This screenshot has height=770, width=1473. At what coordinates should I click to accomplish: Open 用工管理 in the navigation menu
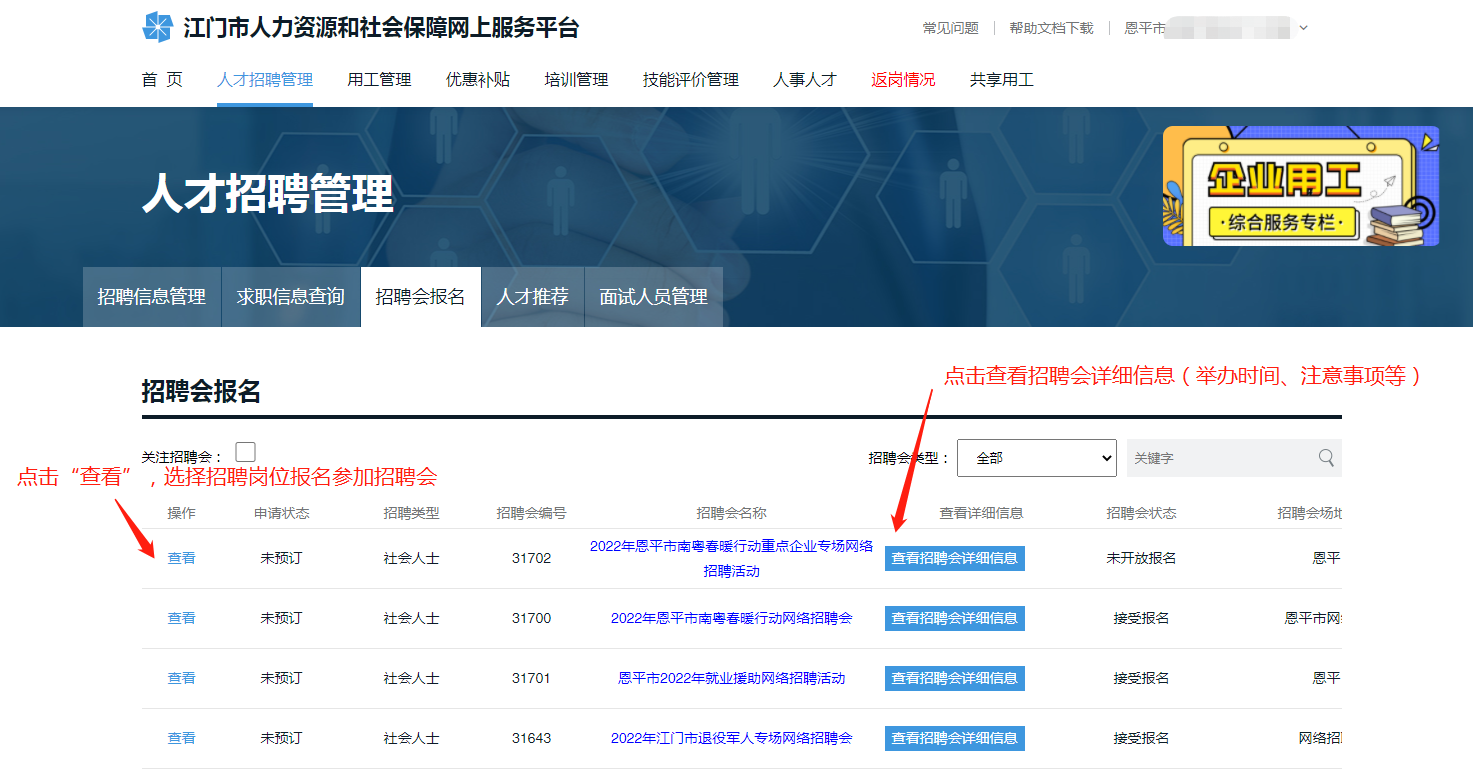coord(379,80)
